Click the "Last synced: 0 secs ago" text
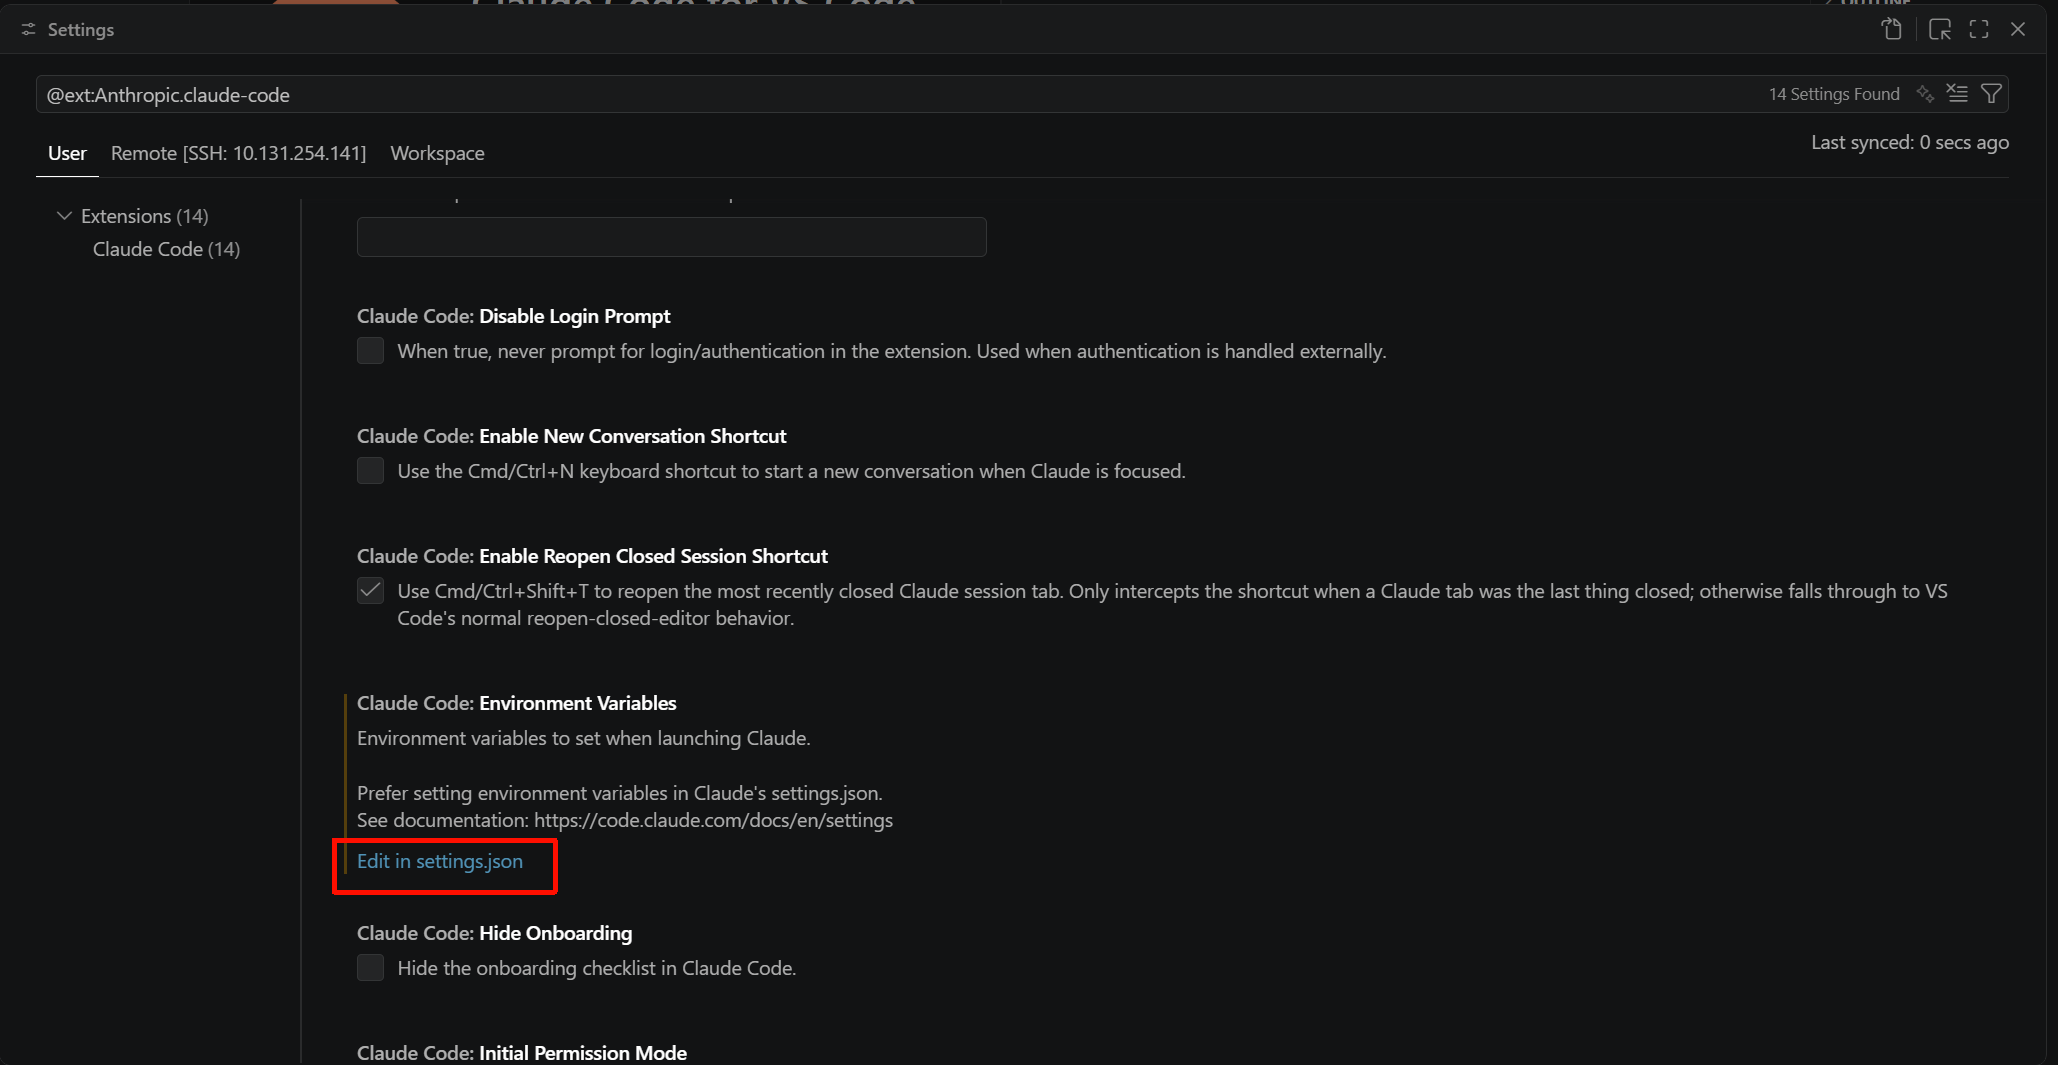The image size is (2058, 1065). coord(1910,142)
